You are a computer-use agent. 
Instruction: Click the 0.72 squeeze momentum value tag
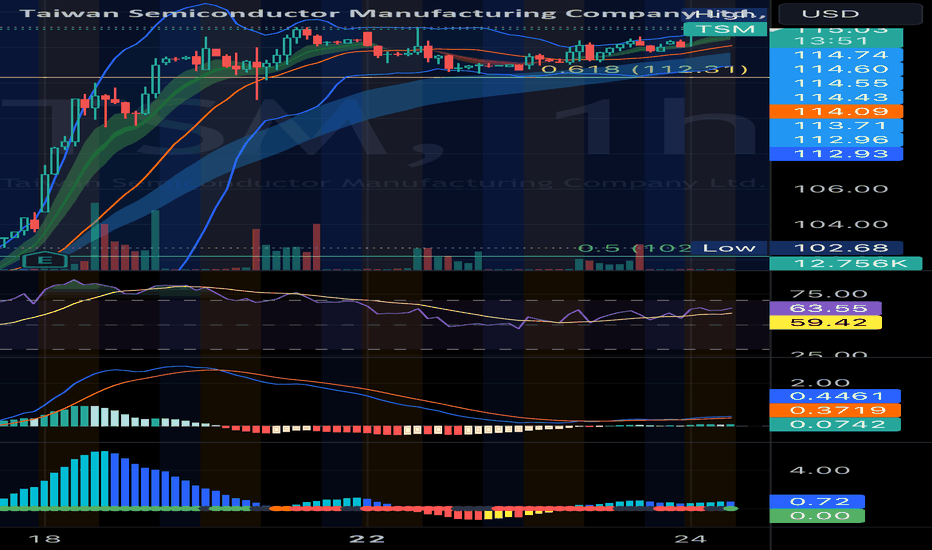coord(817,502)
